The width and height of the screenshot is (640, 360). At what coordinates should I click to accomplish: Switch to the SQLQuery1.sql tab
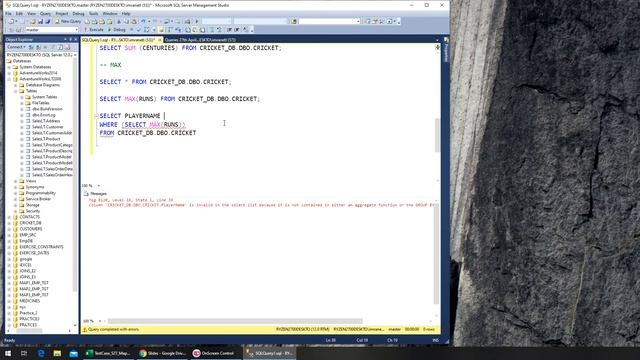click(x=118, y=40)
